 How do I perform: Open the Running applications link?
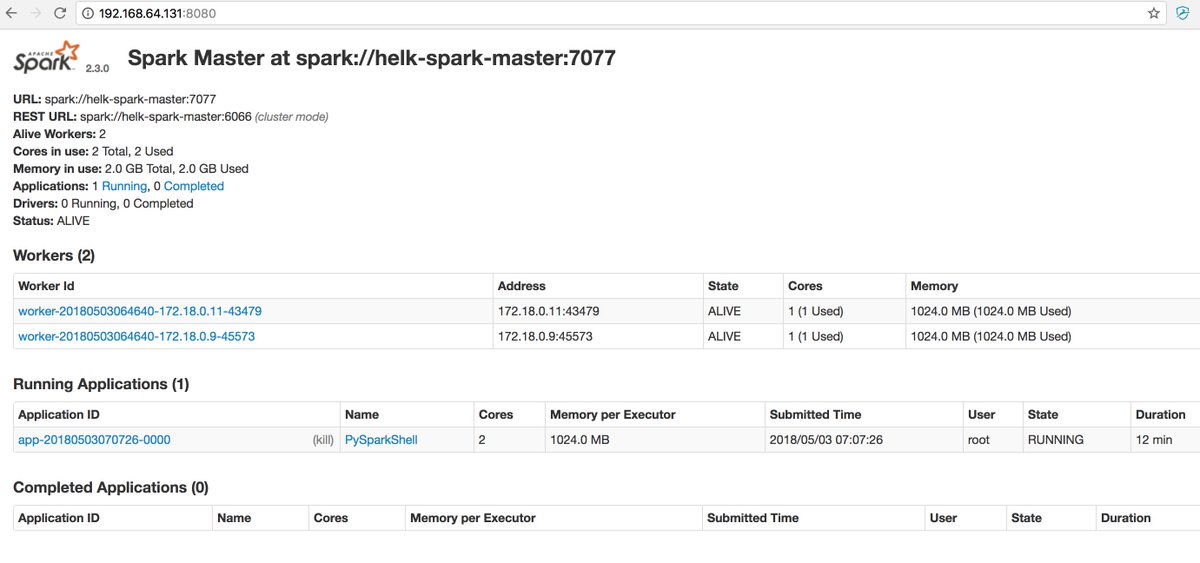click(x=124, y=186)
